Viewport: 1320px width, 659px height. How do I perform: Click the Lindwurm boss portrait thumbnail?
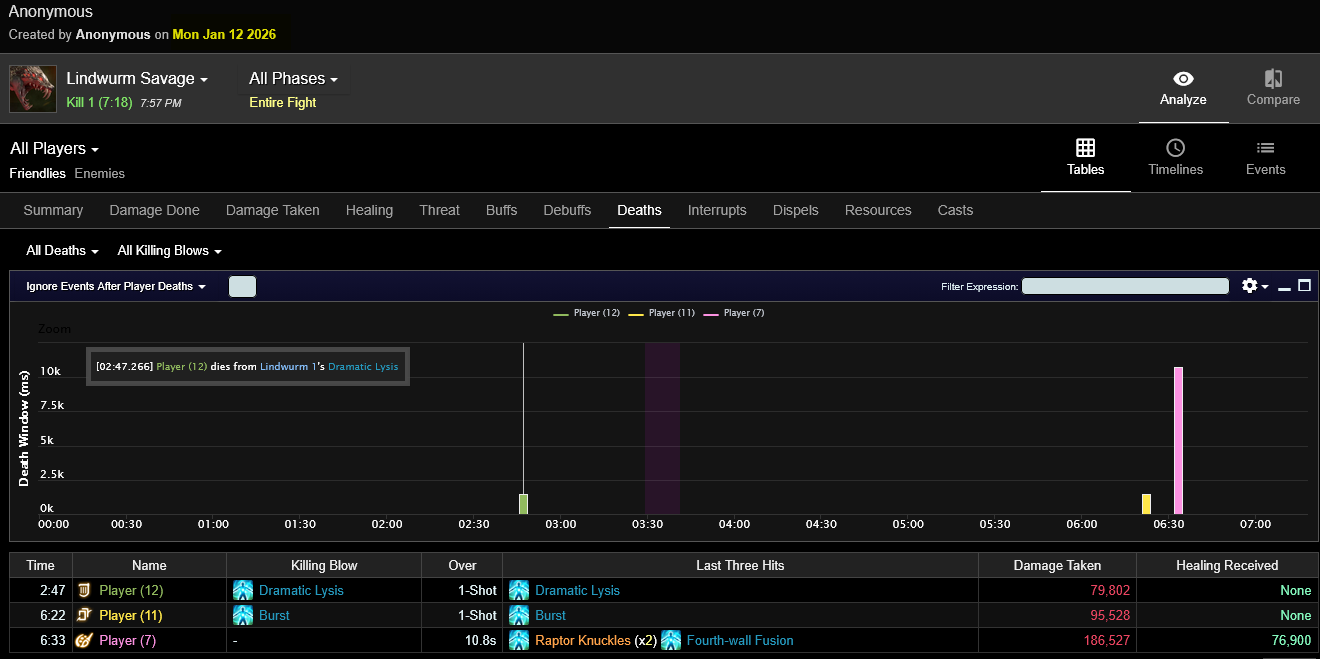click(33, 89)
